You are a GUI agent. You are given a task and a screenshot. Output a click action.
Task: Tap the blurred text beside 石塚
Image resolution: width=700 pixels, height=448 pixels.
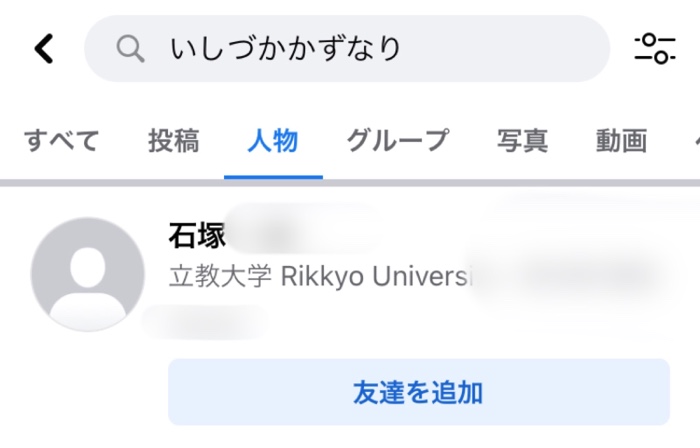pos(300,233)
